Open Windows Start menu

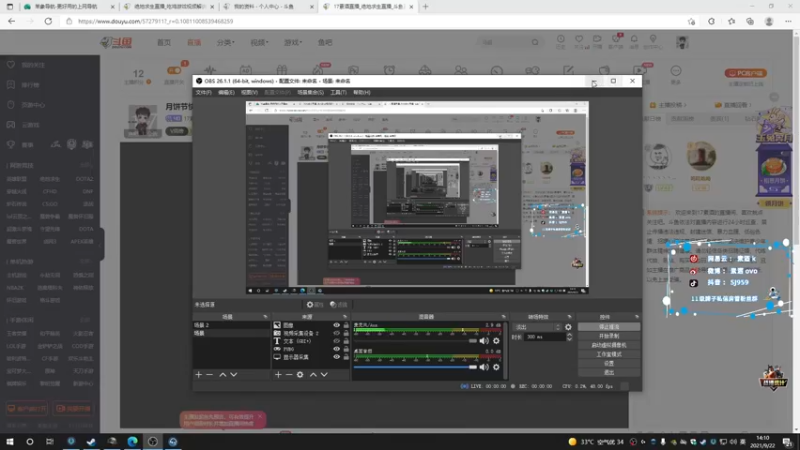(10, 441)
